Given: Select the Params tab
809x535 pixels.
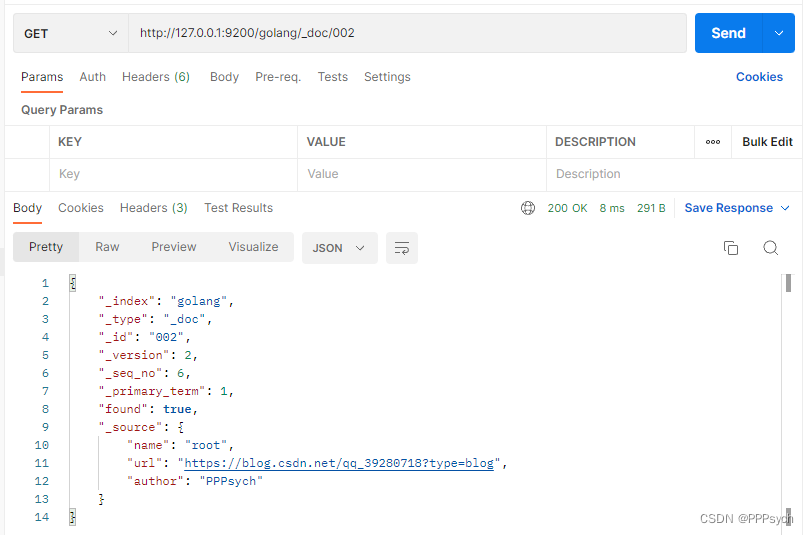Looking at the screenshot, I should click(x=42, y=77).
